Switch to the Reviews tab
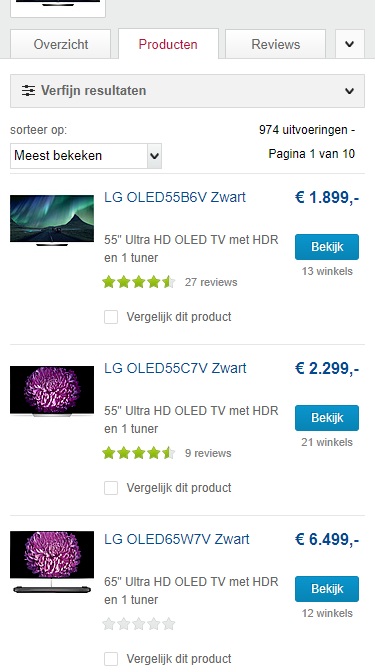This screenshot has height=667, width=375. tap(276, 44)
